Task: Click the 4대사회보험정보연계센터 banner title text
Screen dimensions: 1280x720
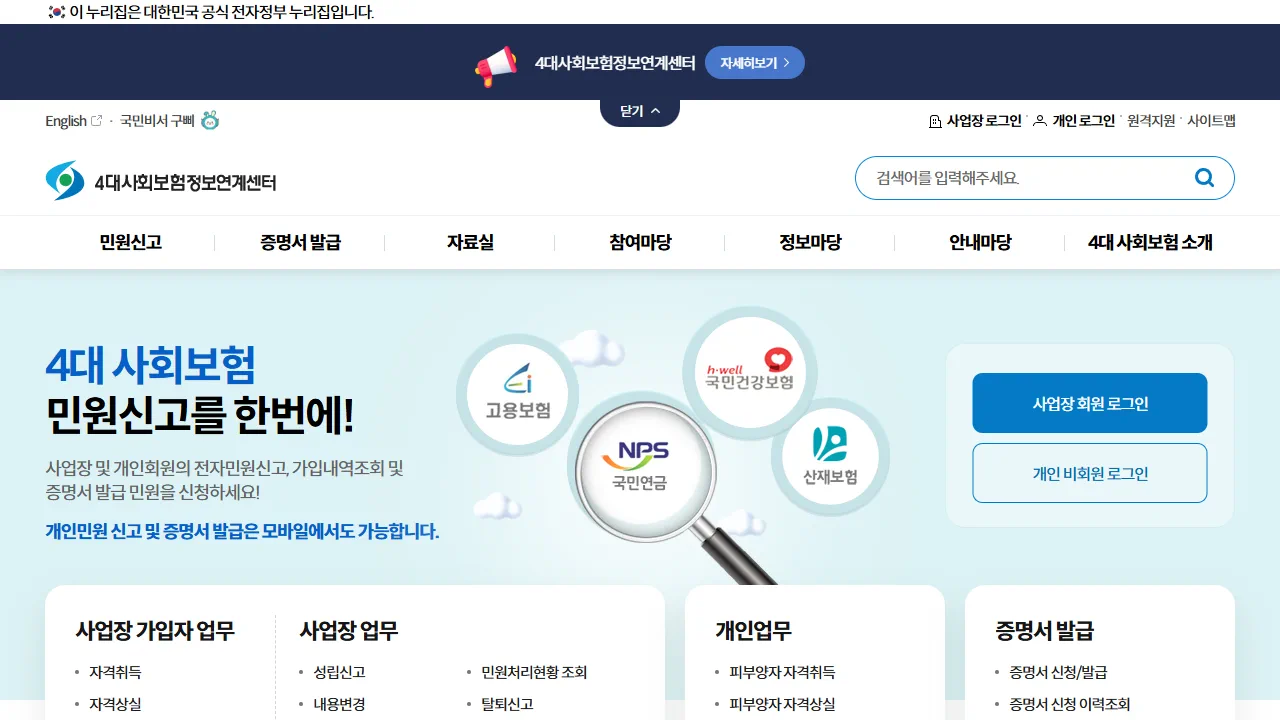Action: tap(615, 63)
